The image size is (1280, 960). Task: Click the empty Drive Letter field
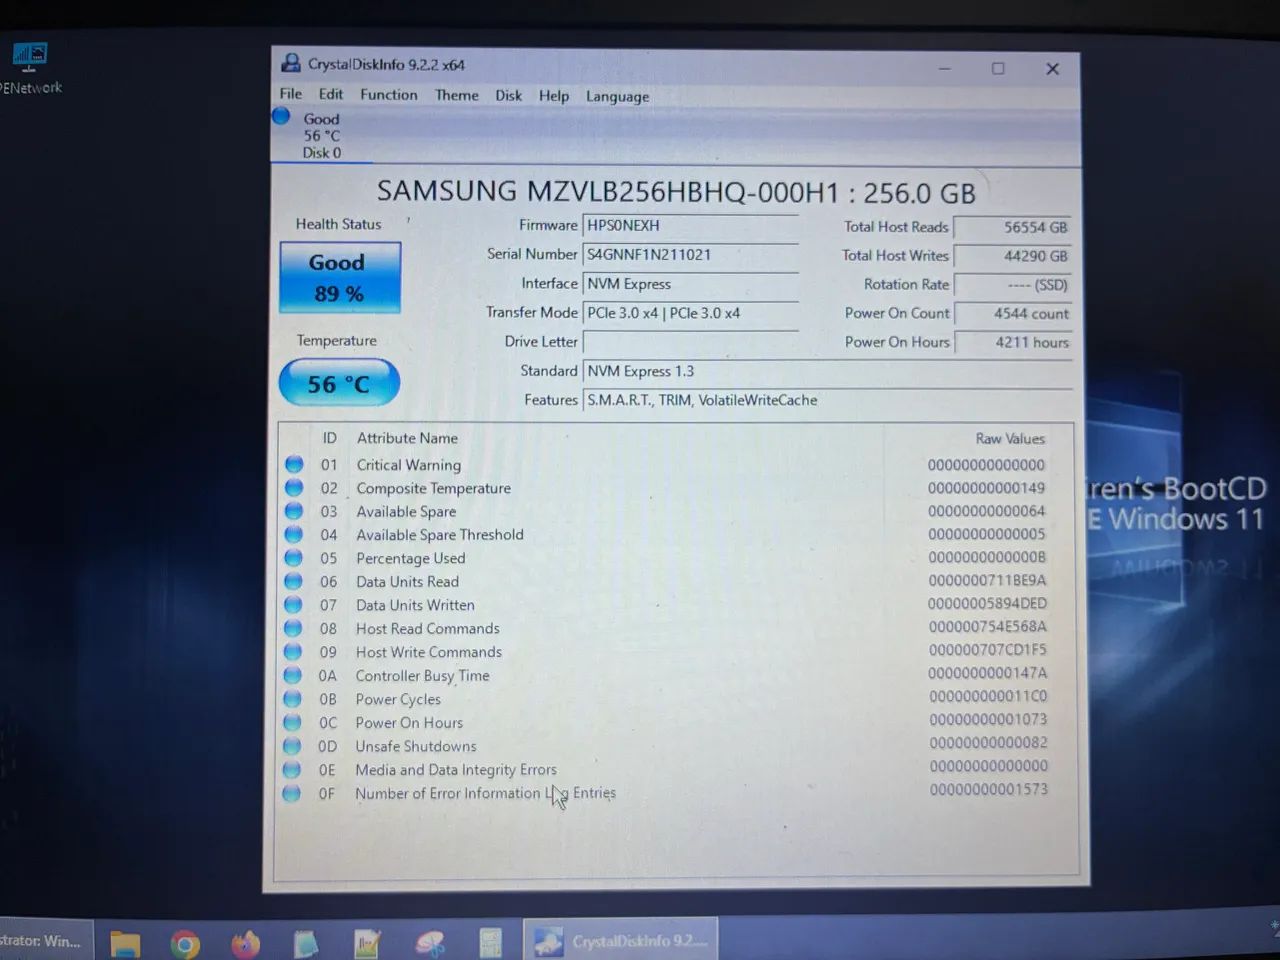pyautogui.click(x=691, y=342)
